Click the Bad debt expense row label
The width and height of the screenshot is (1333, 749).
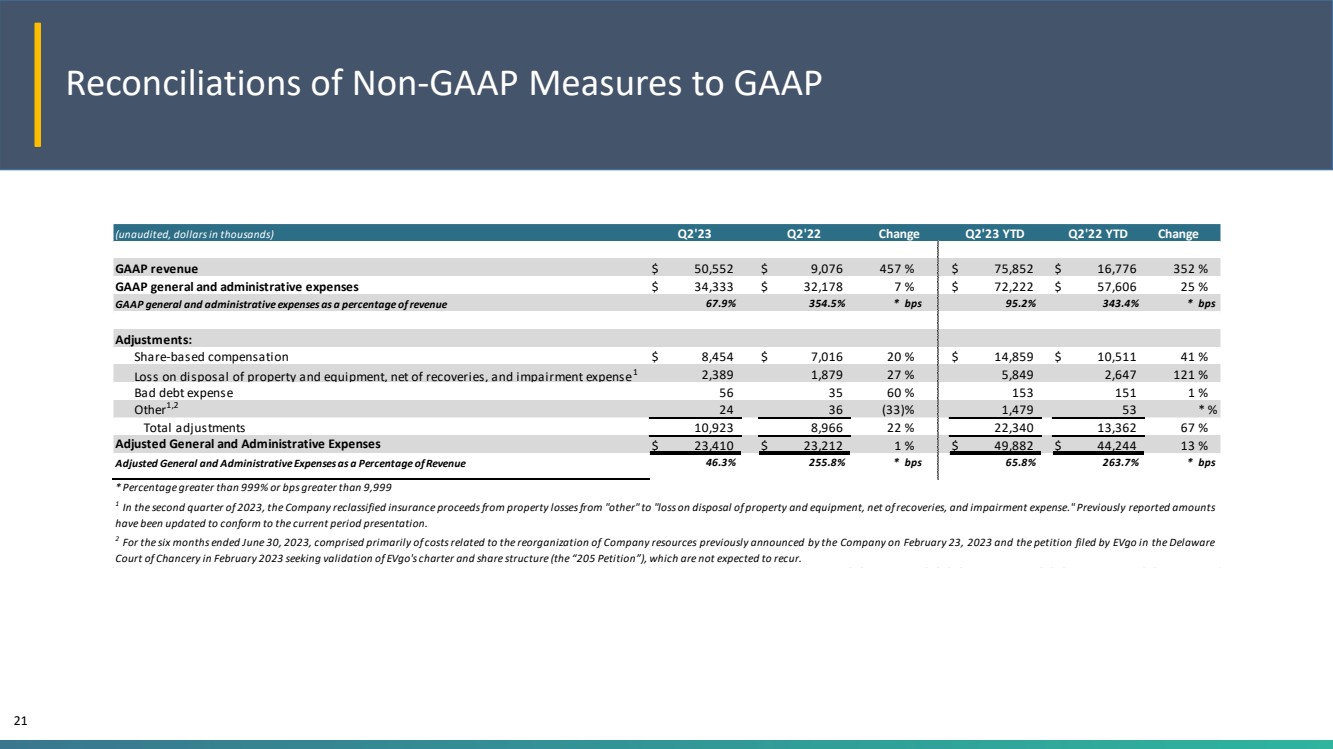click(x=183, y=393)
